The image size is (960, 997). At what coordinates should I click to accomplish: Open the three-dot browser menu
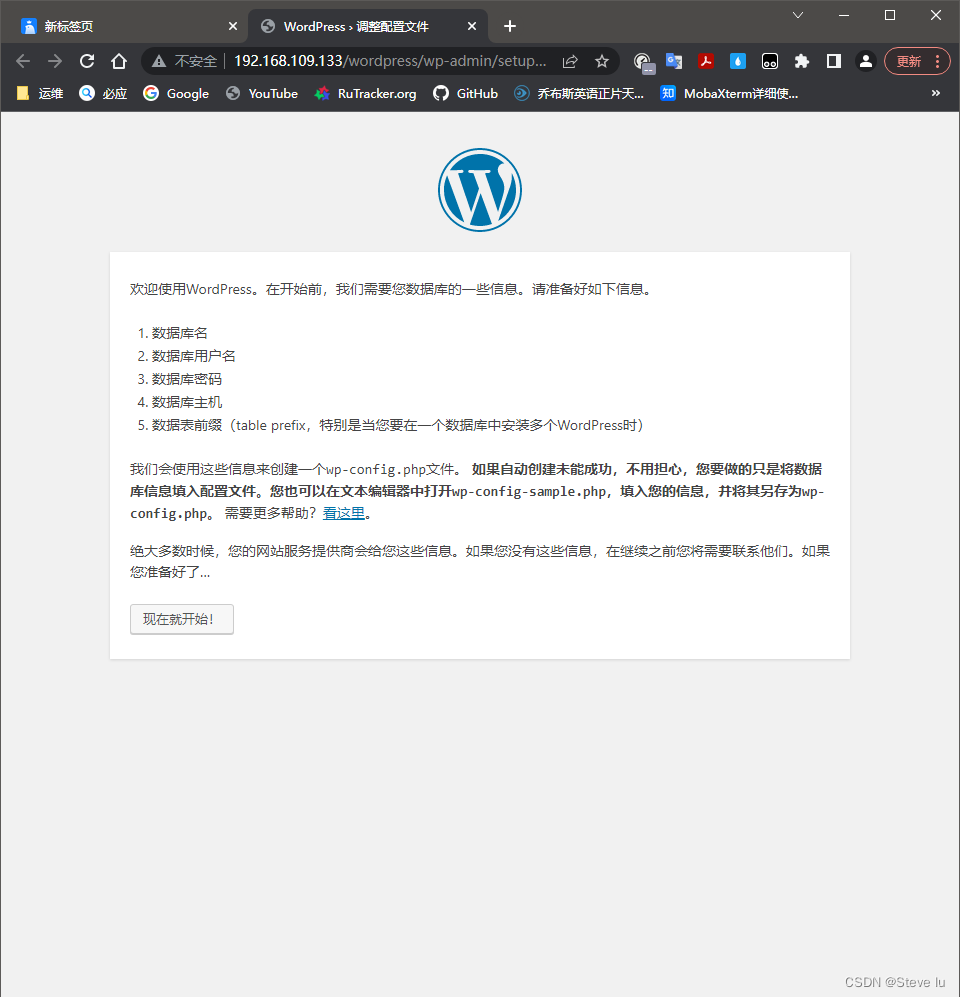pos(938,61)
